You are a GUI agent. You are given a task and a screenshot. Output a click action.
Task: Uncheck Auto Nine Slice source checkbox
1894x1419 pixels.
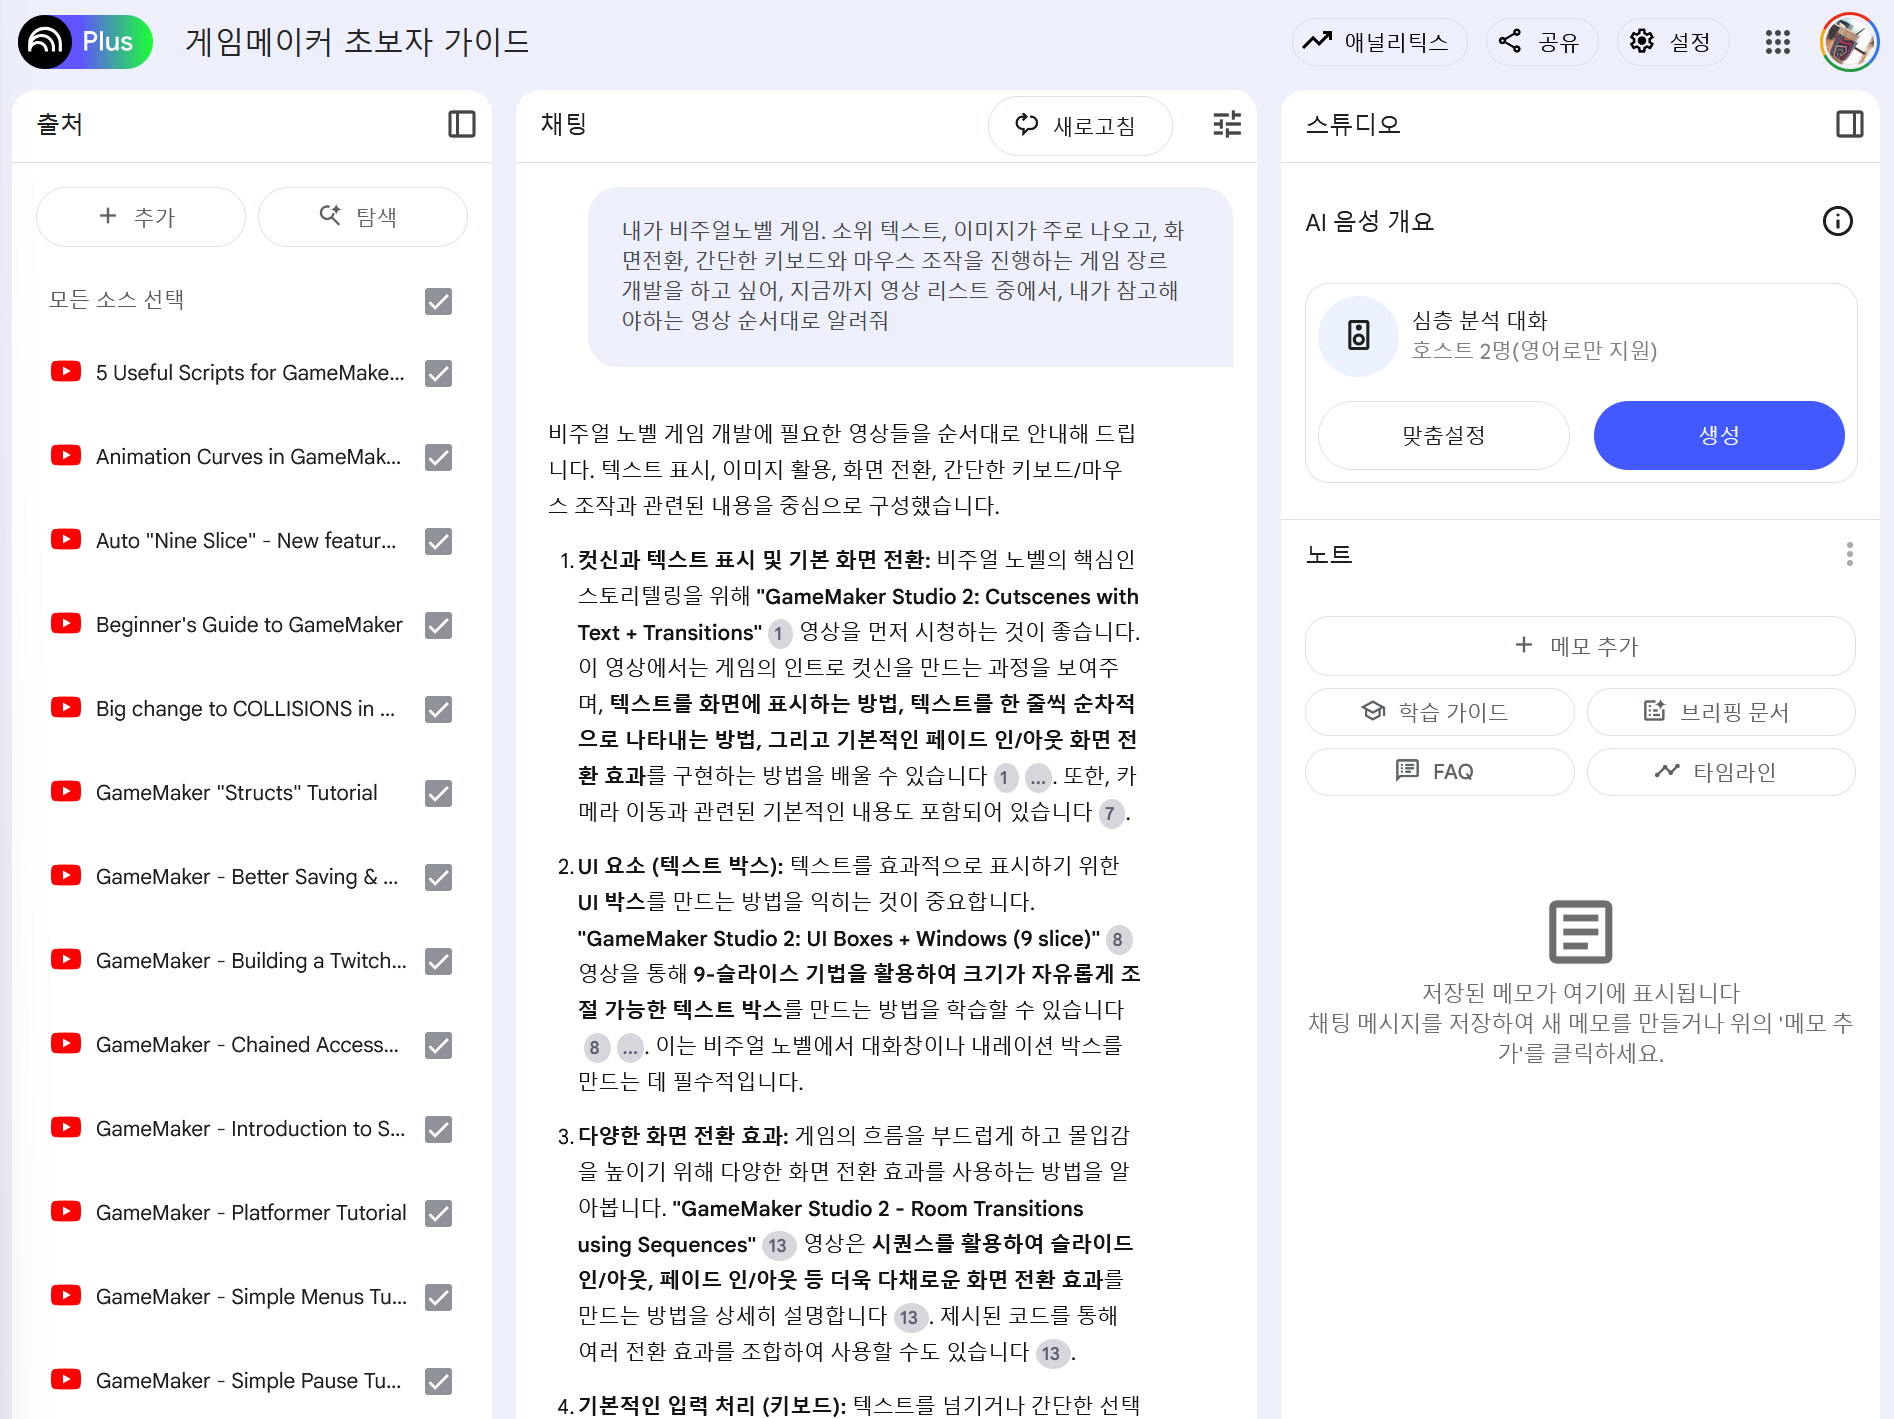click(x=438, y=541)
